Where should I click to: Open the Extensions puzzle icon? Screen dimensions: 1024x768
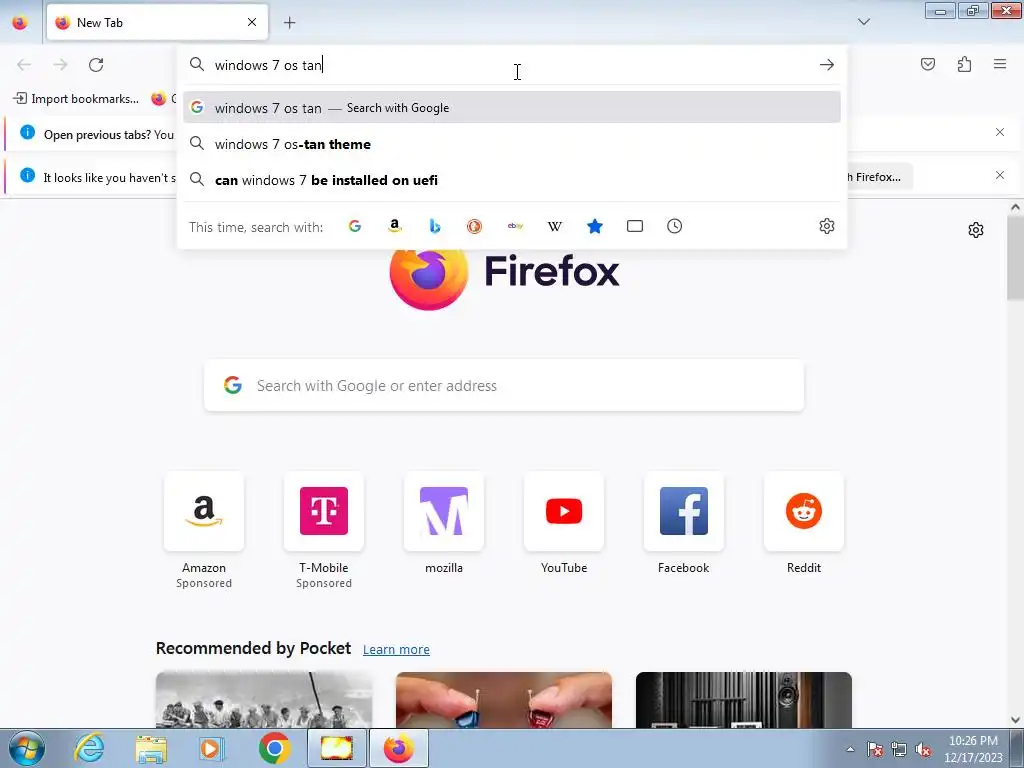point(964,64)
